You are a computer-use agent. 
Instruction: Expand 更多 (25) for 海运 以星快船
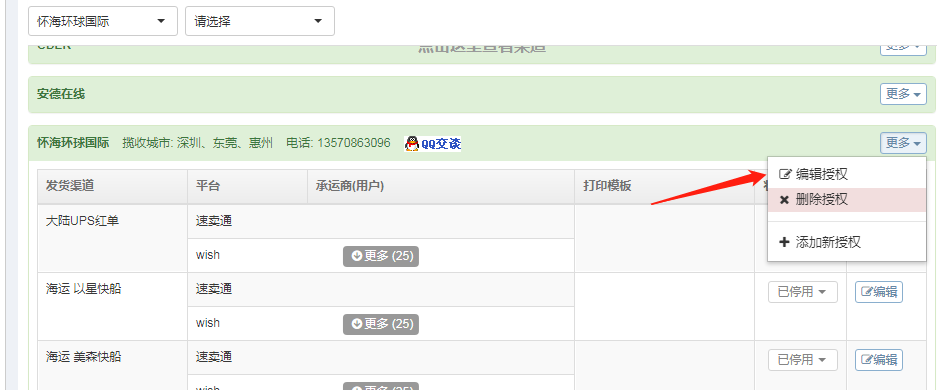click(381, 324)
